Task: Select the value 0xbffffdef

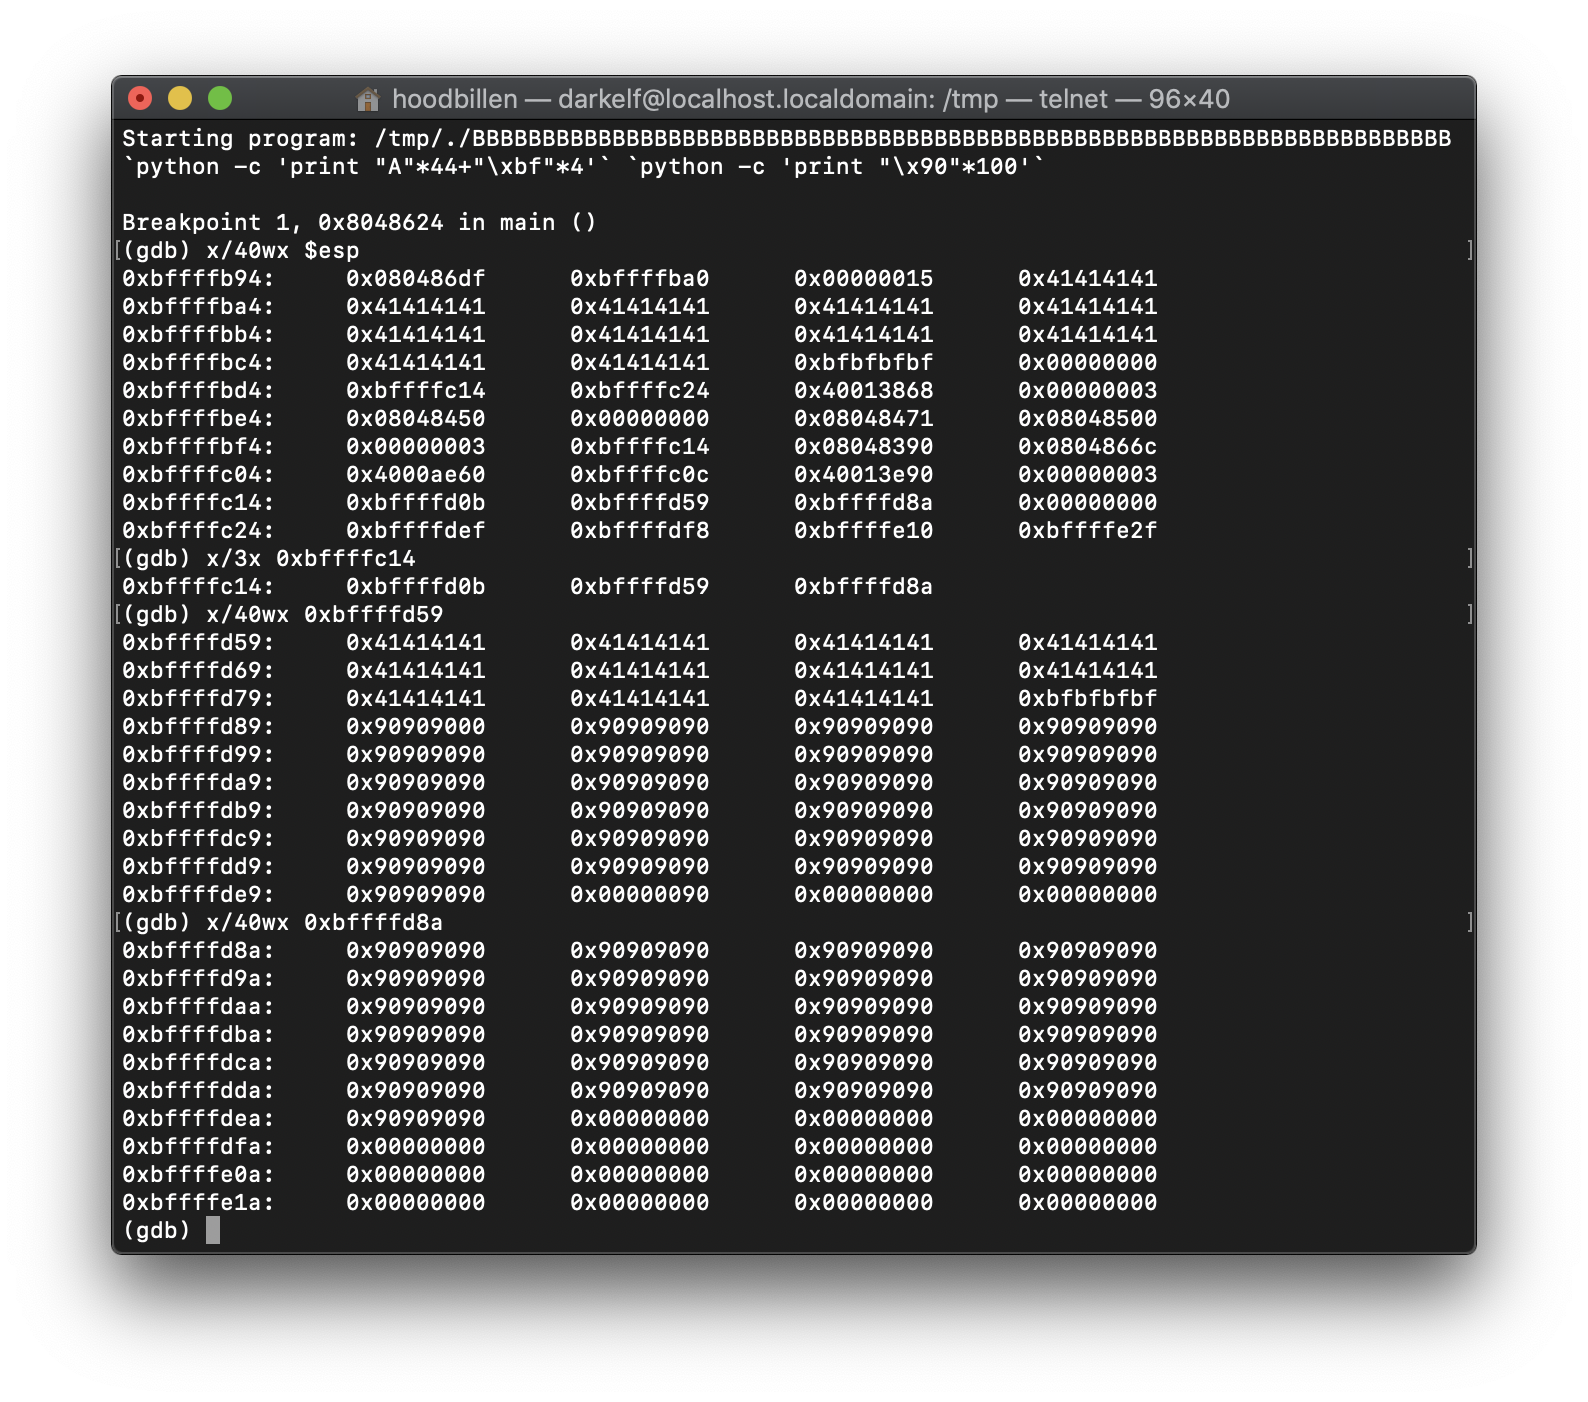Action: click(x=416, y=530)
